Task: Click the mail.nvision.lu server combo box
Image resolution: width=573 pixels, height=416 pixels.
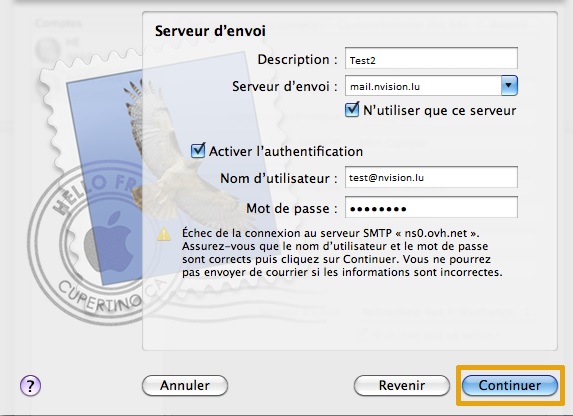Action: (x=431, y=86)
